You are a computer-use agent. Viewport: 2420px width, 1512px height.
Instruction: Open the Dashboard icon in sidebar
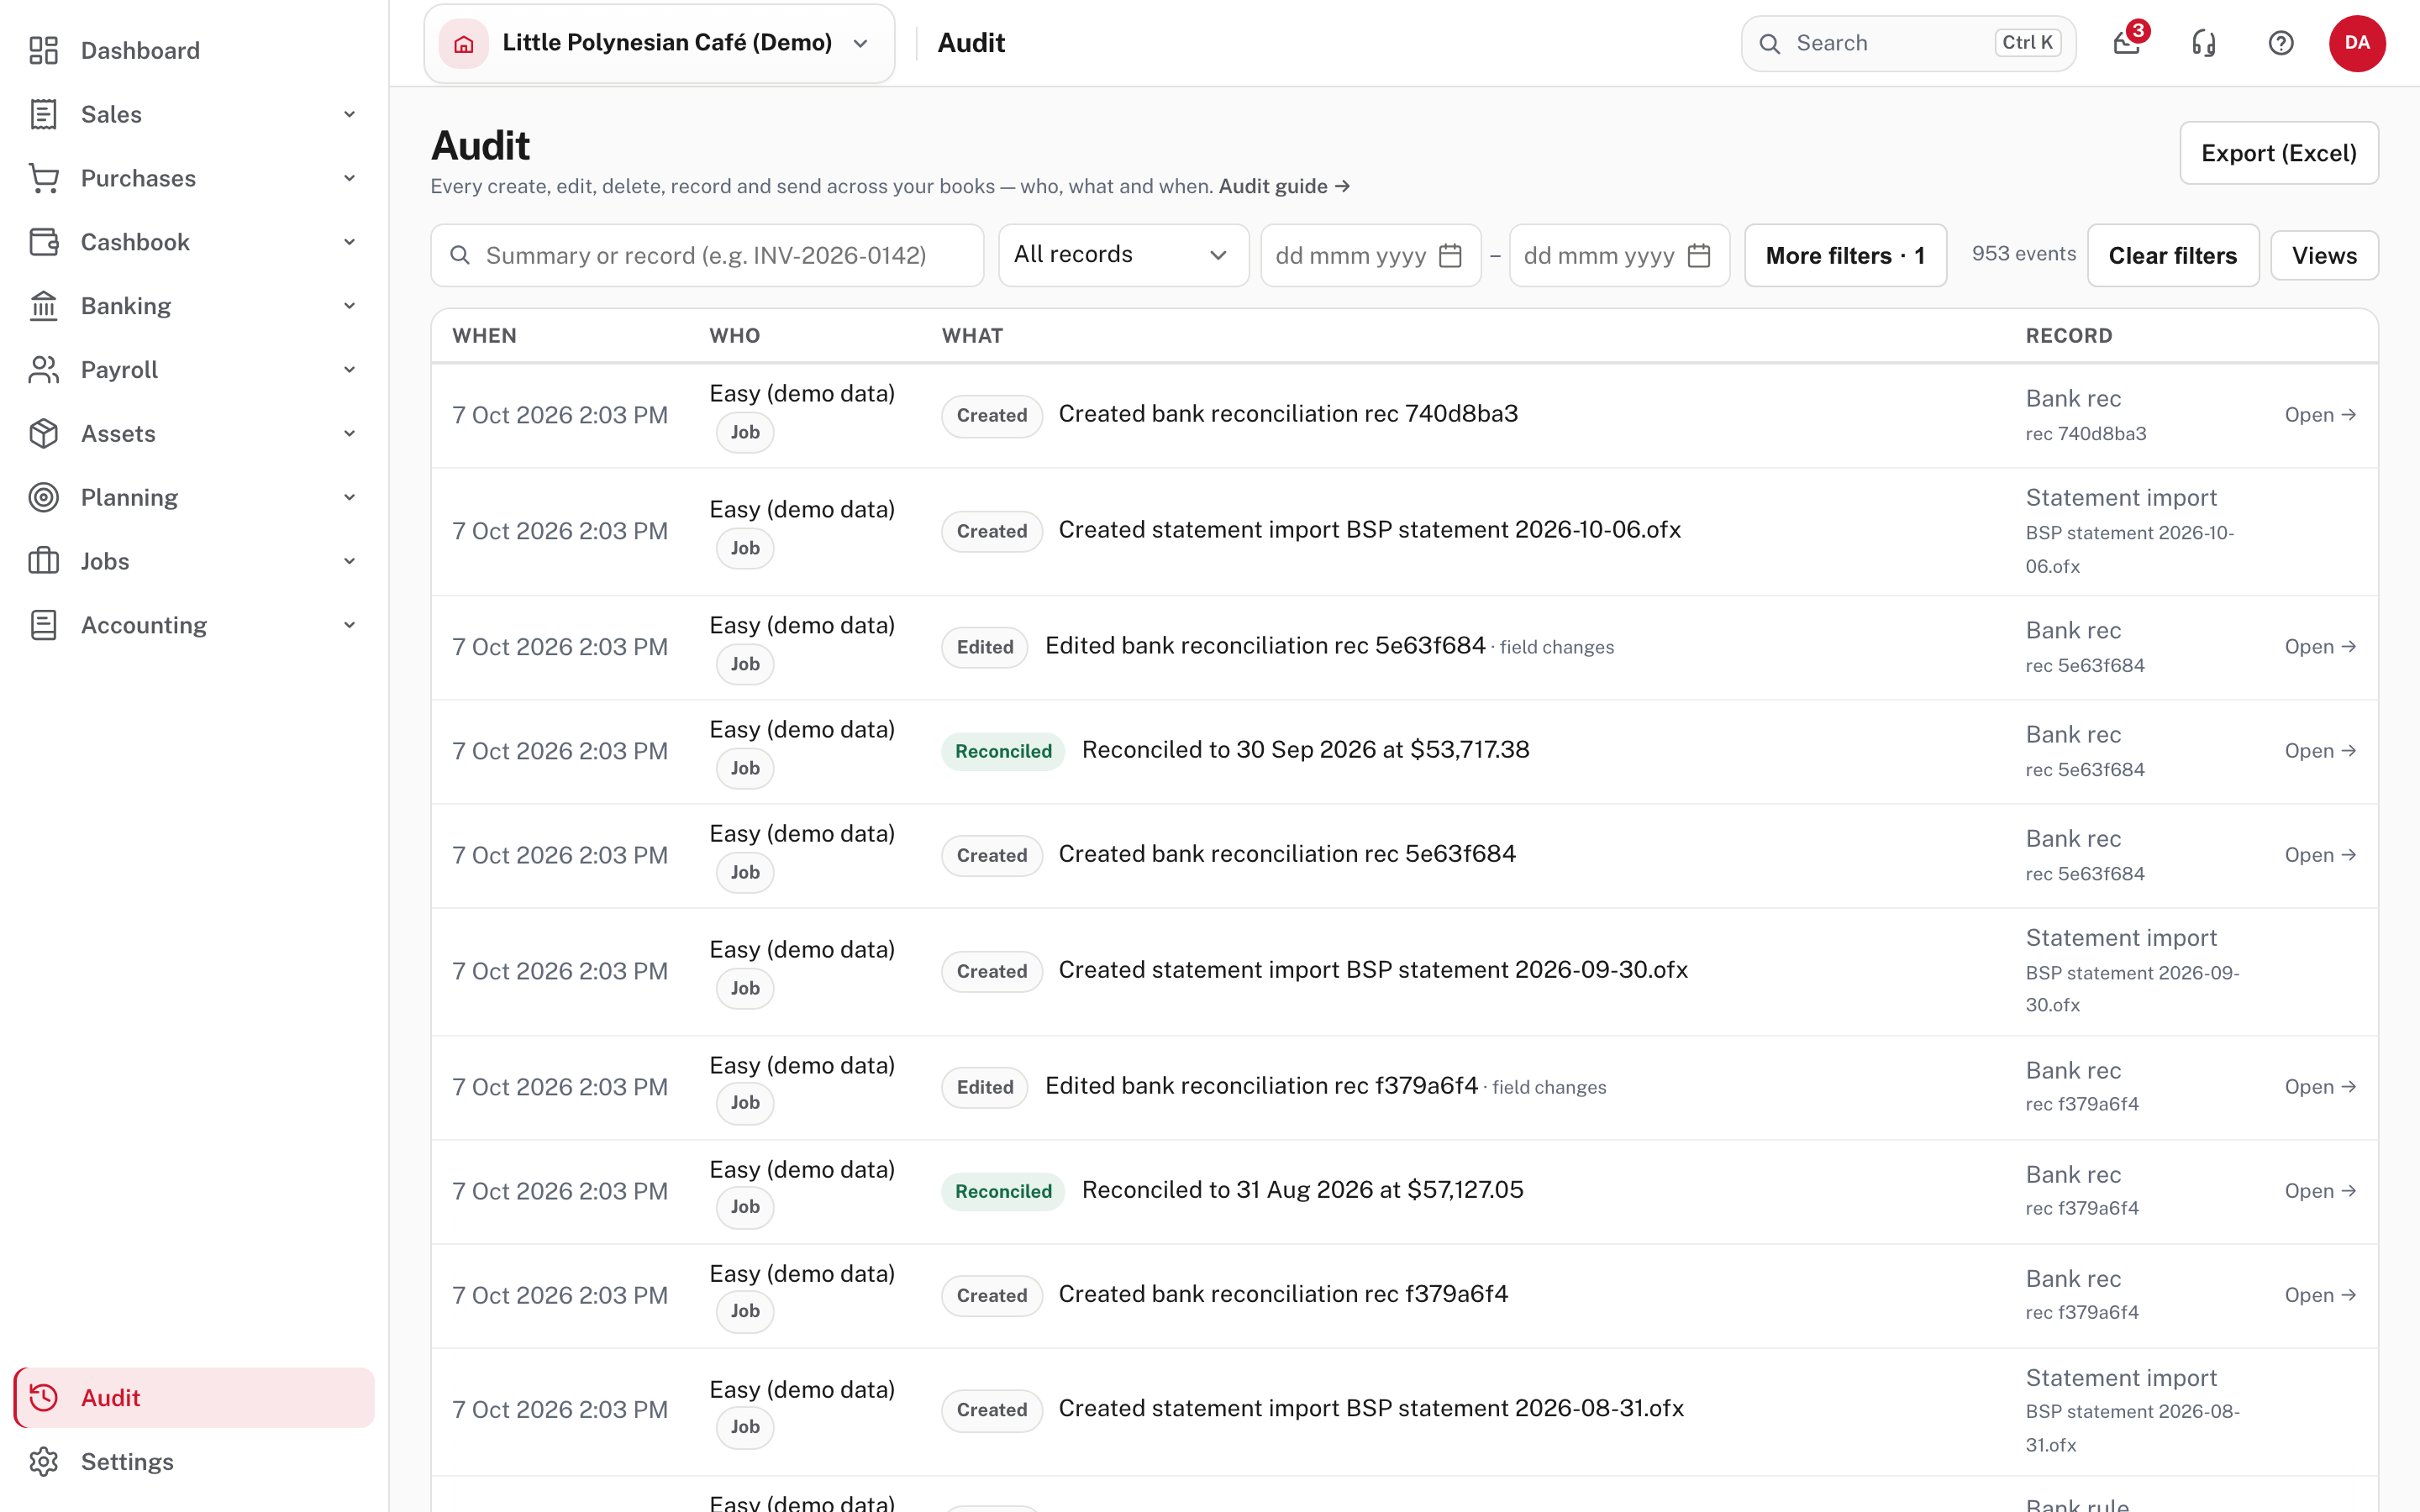pos(43,50)
